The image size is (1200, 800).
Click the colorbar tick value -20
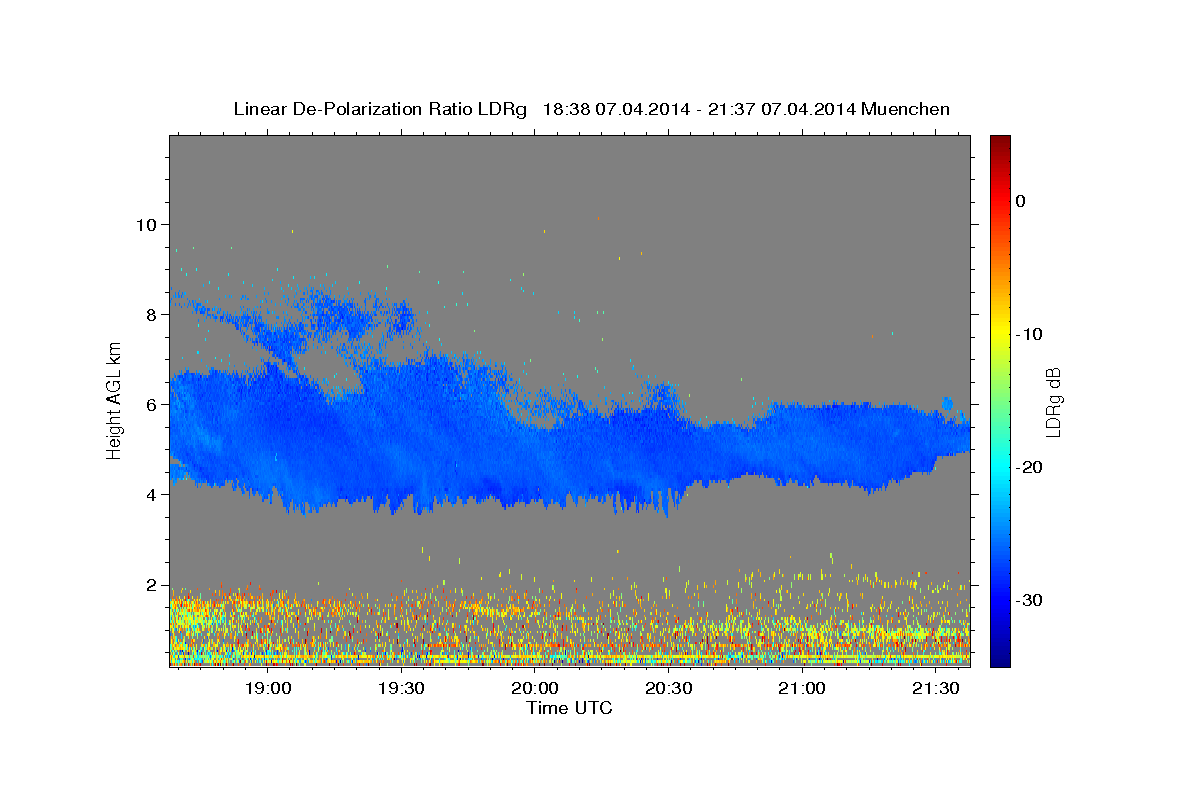[1029, 467]
